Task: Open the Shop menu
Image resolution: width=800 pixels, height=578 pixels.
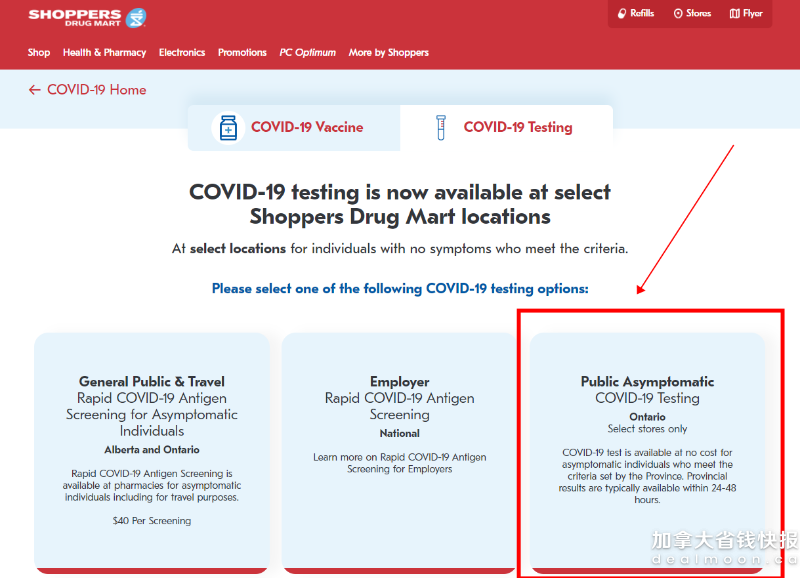Action: [x=39, y=53]
